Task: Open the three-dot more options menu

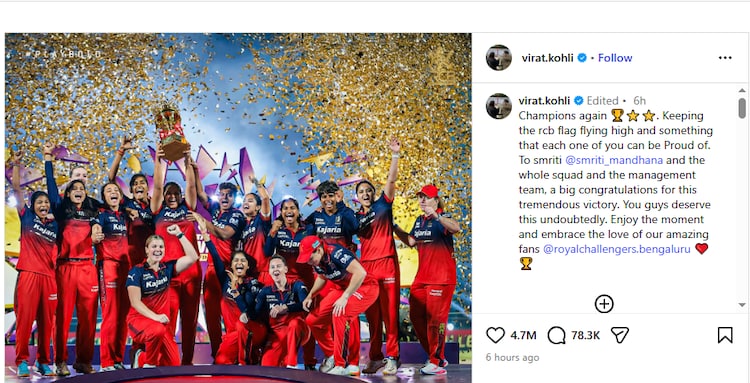Action: coord(725,58)
